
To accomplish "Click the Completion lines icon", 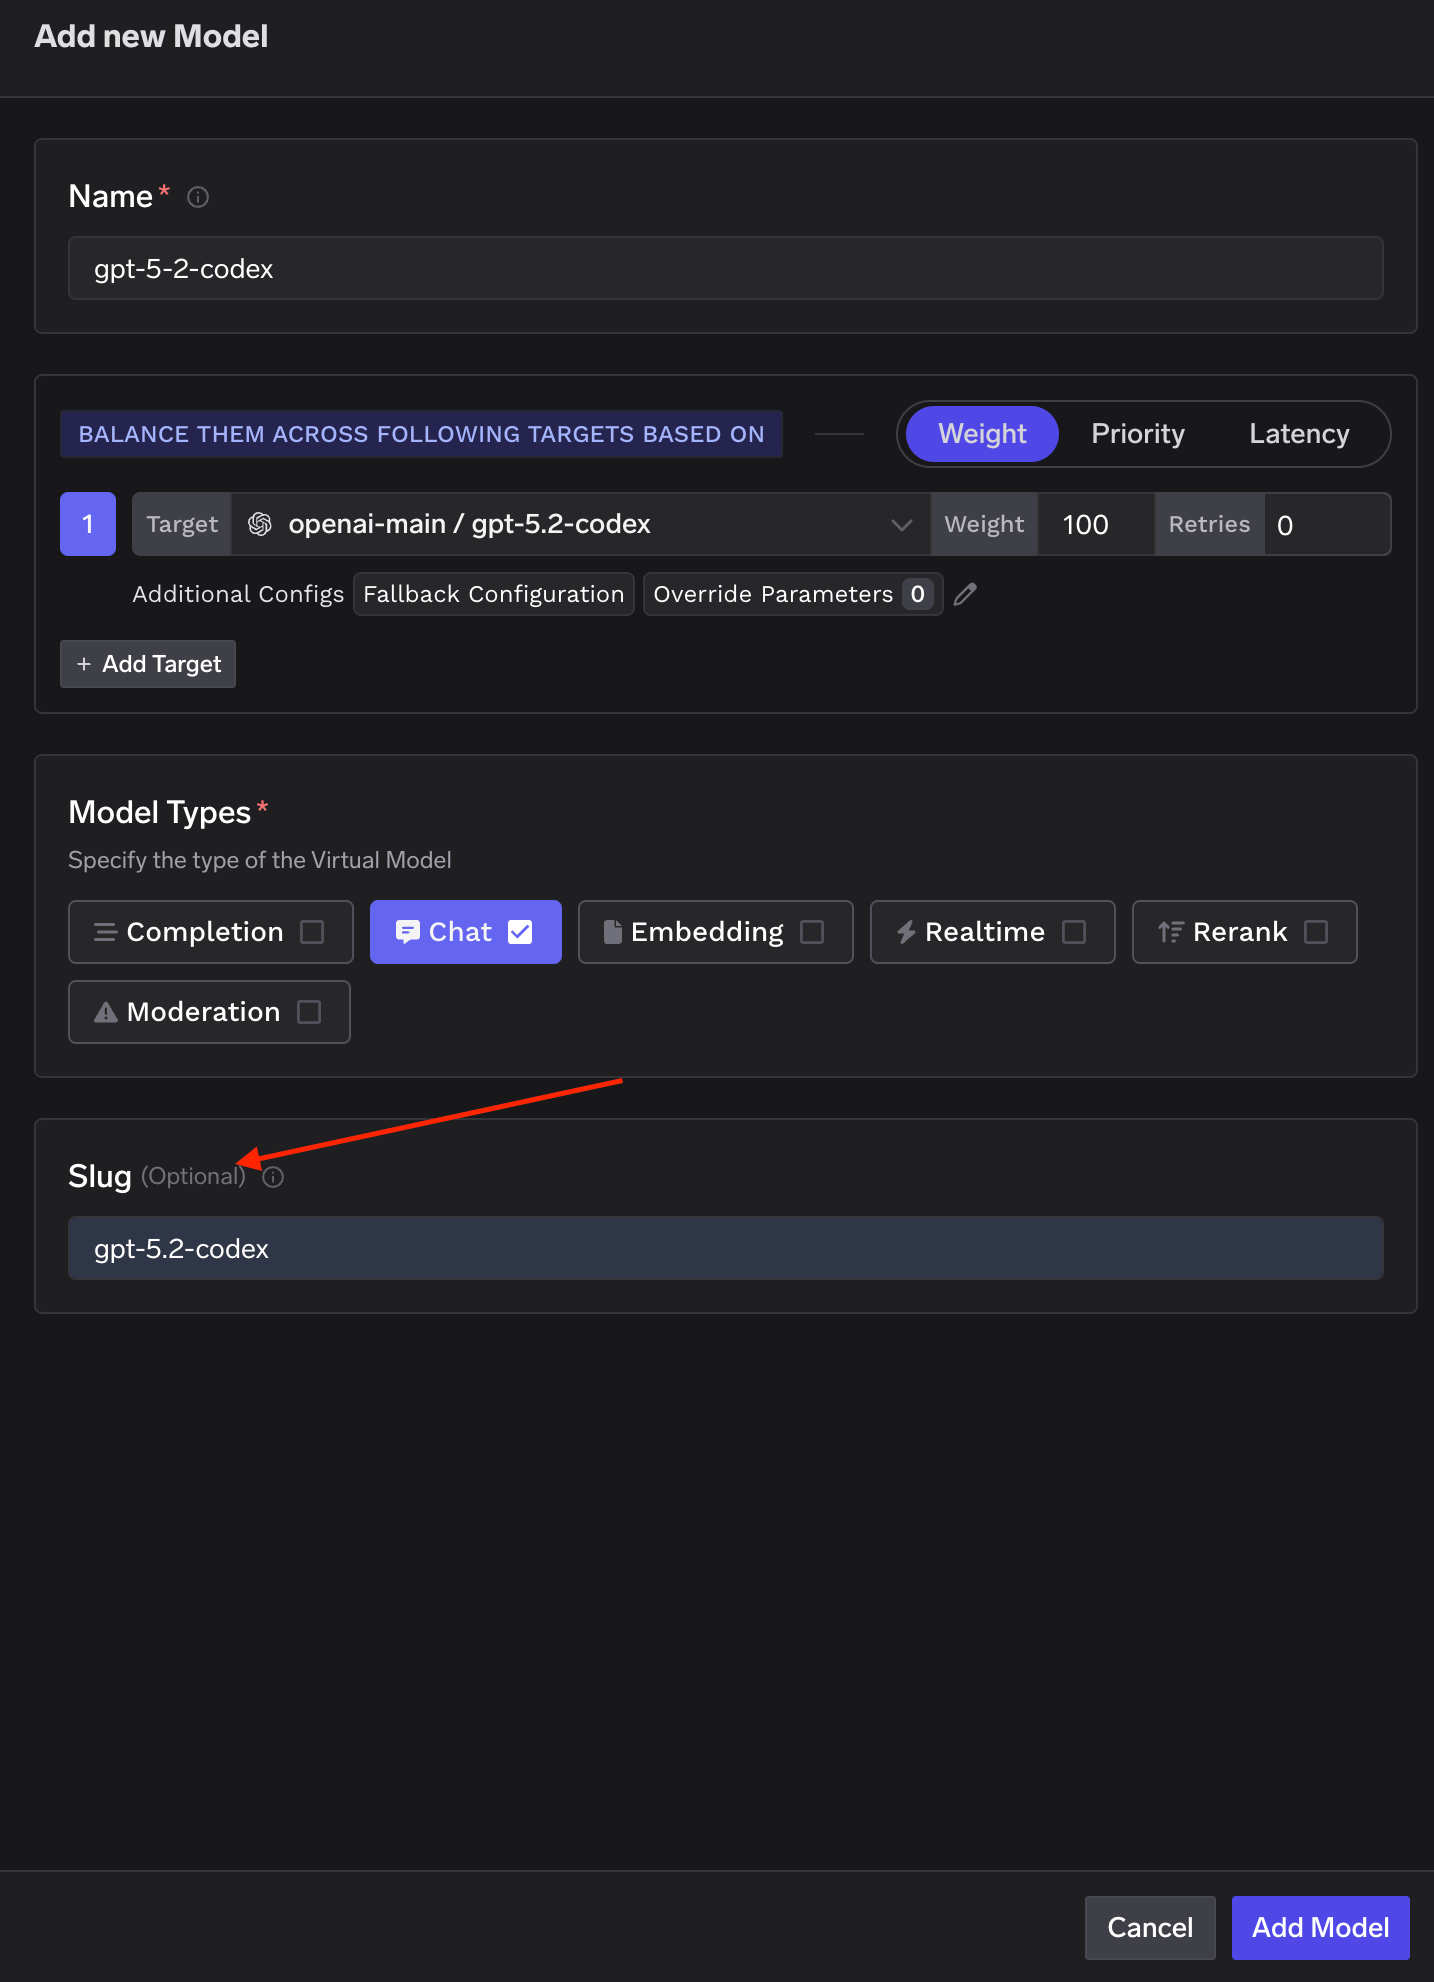I will coord(105,932).
